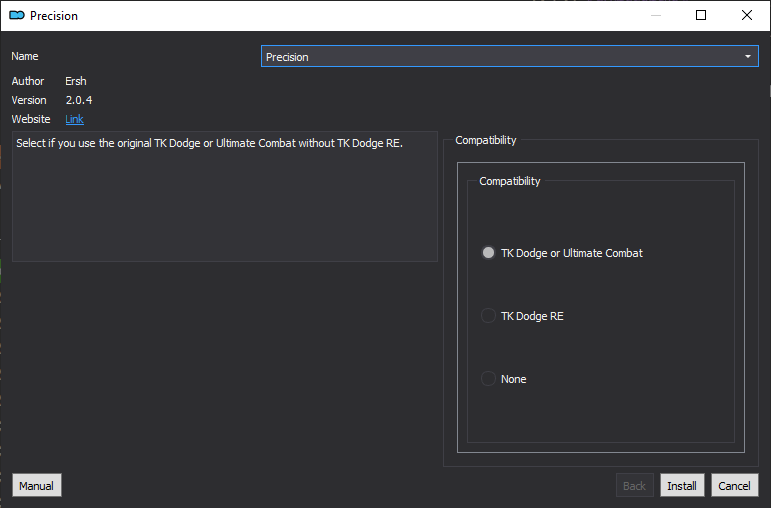This screenshot has width=771, height=508.
Task: Click the Precision app icon in title bar
Action: [17, 15]
